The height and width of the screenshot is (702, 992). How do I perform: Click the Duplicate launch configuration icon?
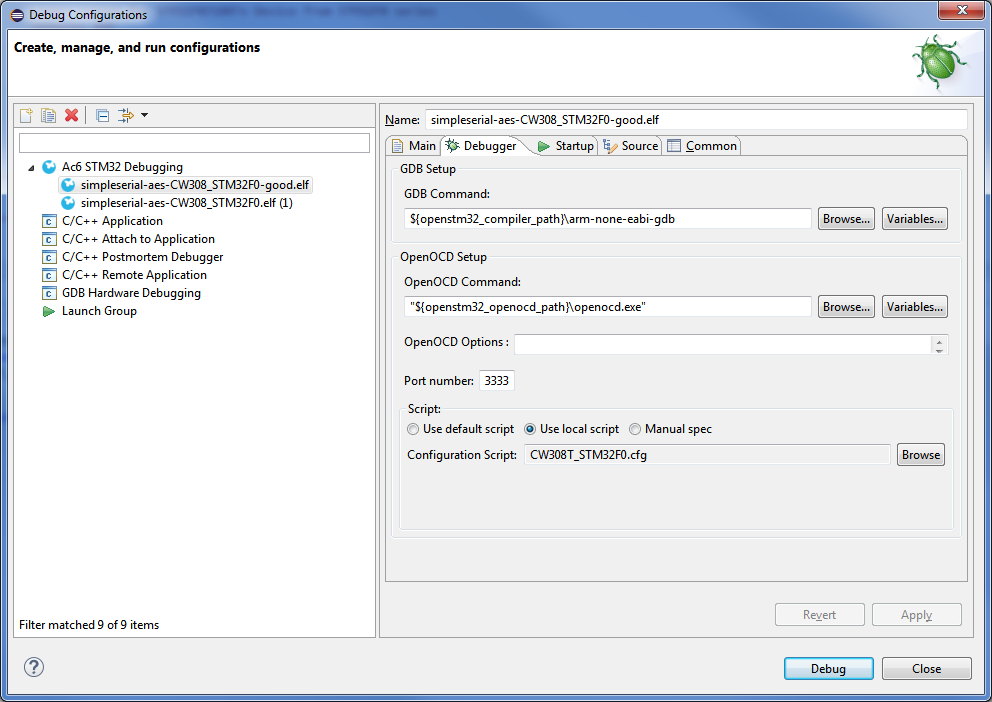click(48, 115)
